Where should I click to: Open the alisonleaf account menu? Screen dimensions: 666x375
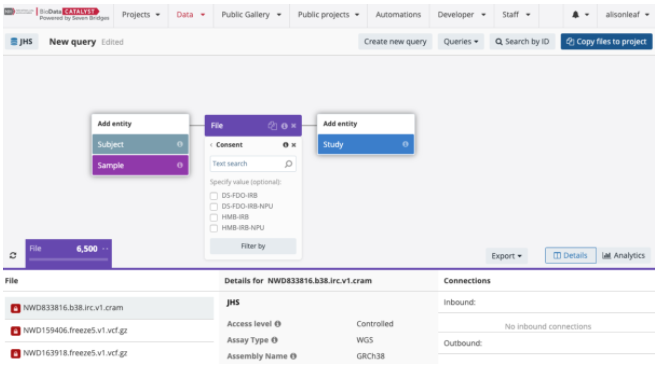pyautogui.click(x=627, y=14)
